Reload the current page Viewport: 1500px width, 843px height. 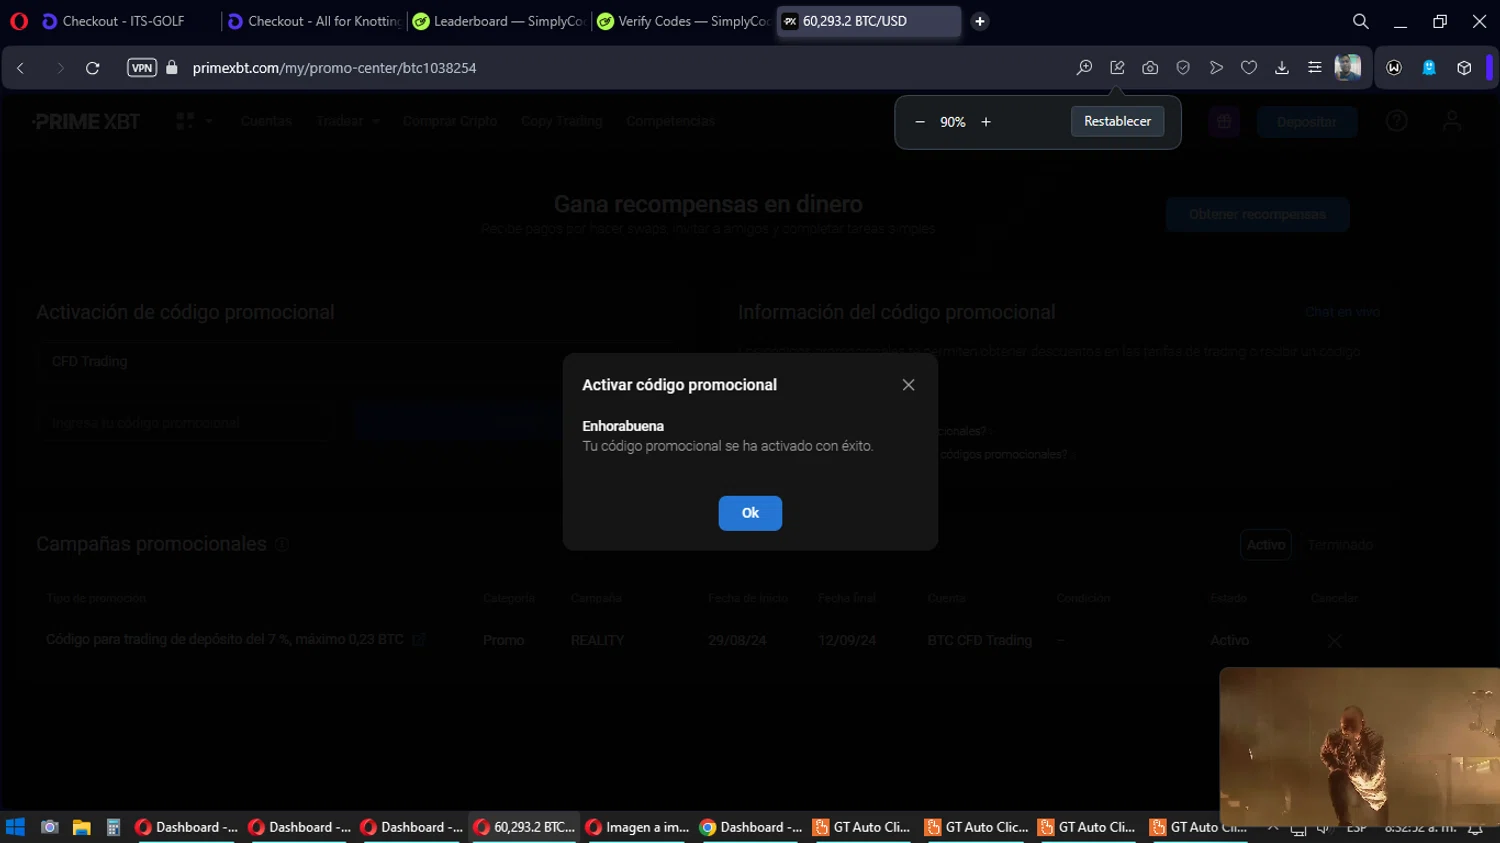pyautogui.click(x=93, y=68)
